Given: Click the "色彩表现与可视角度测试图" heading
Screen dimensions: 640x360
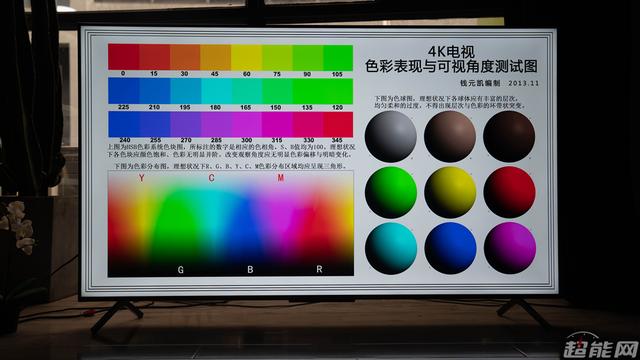Looking at the screenshot, I should coord(451,66).
